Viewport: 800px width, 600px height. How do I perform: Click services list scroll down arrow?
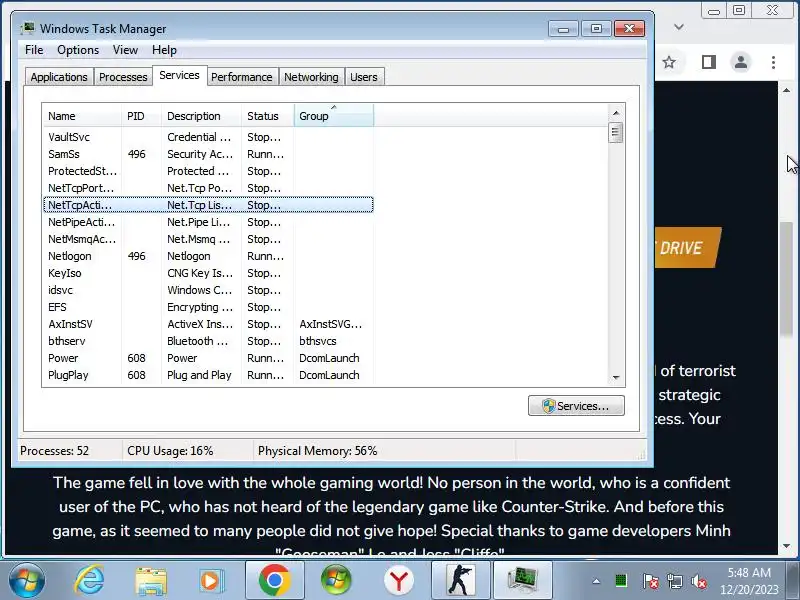coord(616,378)
